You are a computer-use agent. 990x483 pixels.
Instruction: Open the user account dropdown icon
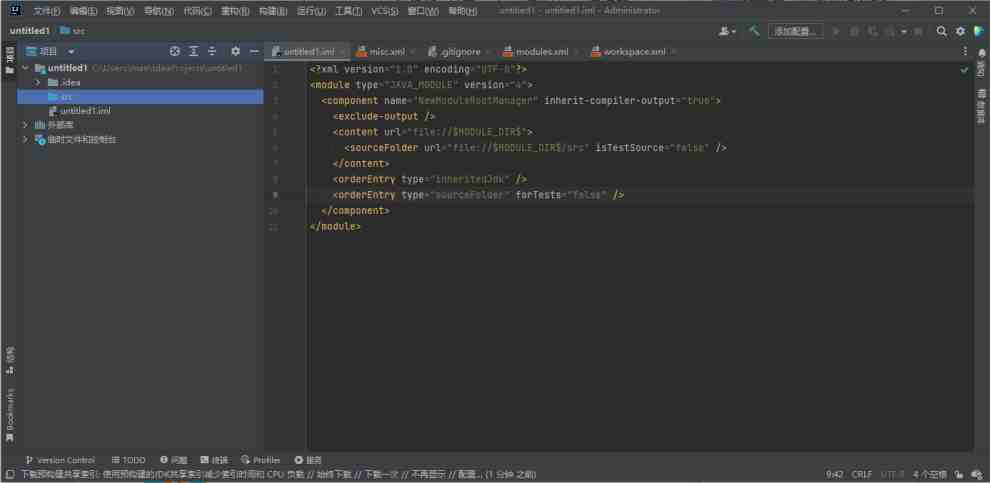tap(727, 31)
